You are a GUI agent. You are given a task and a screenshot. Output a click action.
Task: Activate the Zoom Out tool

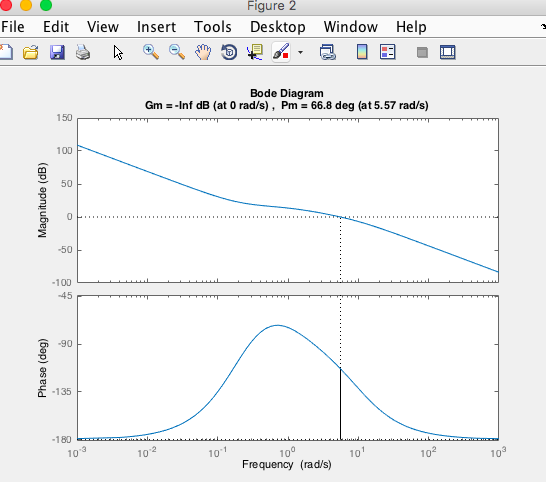click(x=177, y=53)
